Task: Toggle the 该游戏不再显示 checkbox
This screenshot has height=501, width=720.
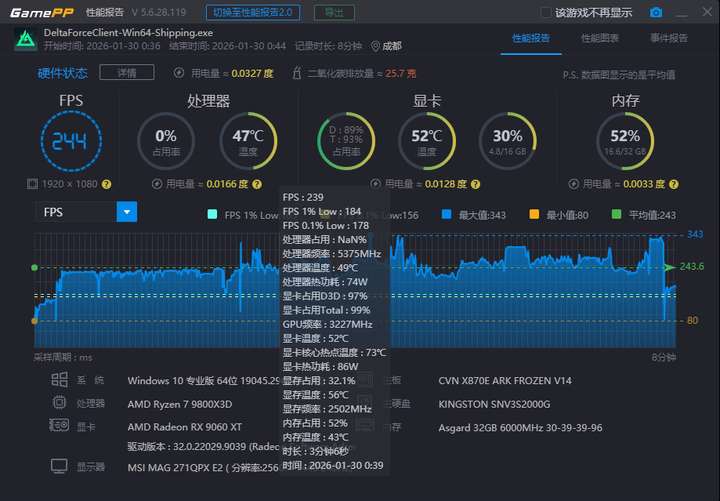Action: click(x=546, y=12)
